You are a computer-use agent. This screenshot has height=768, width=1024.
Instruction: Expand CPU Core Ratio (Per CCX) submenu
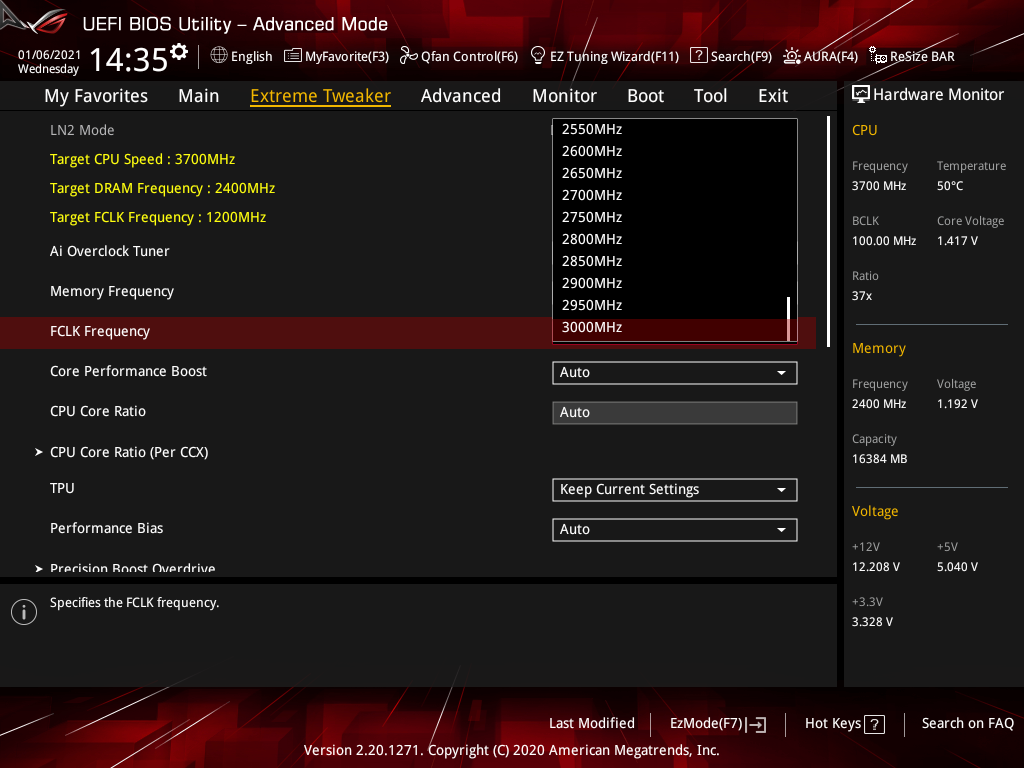click(x=129, y=452)
